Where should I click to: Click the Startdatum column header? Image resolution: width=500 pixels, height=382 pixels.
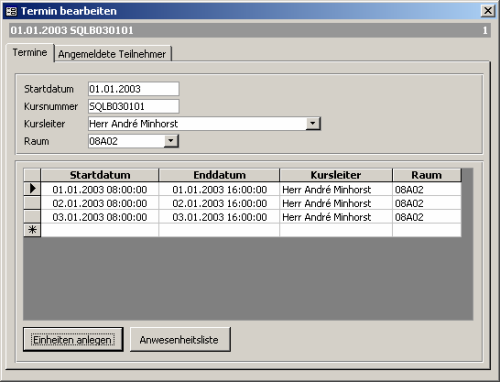point(100,175)
